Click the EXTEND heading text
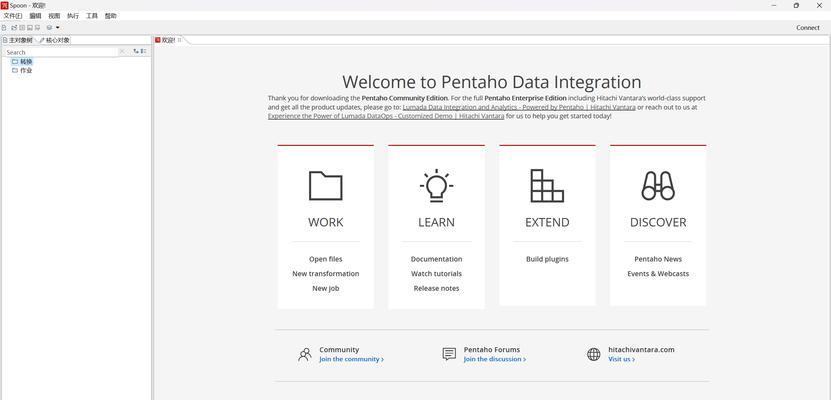The width and height of the screenshot is (831, 400). coord(547,222)
